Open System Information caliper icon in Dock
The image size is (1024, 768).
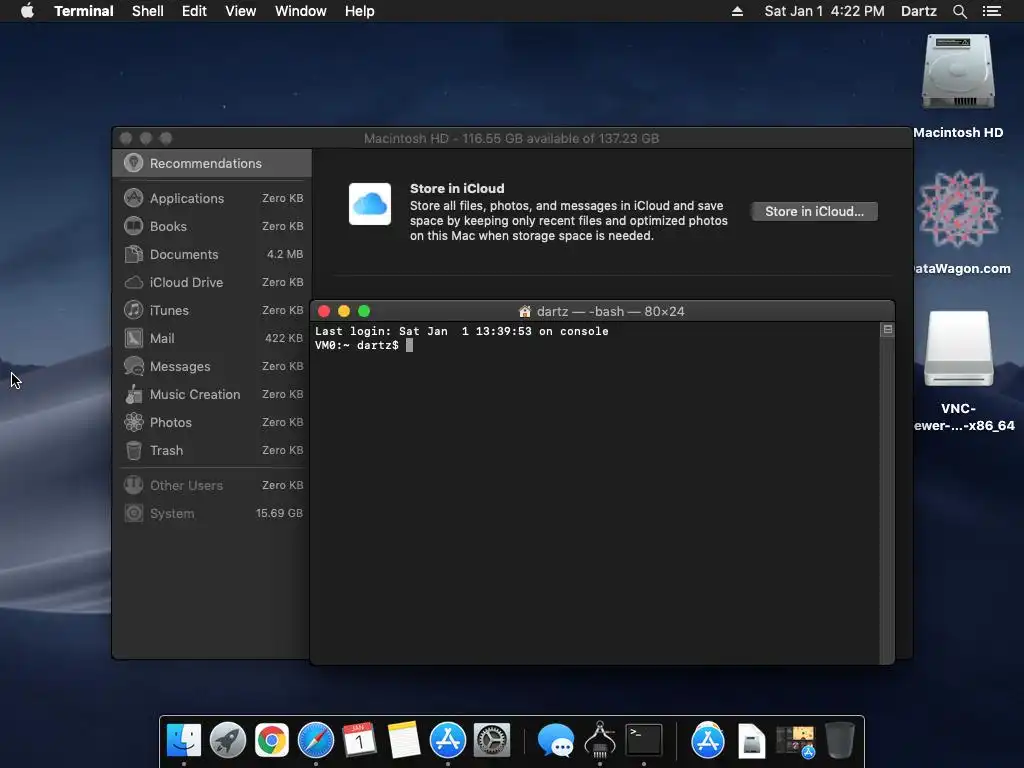(600, 740)
